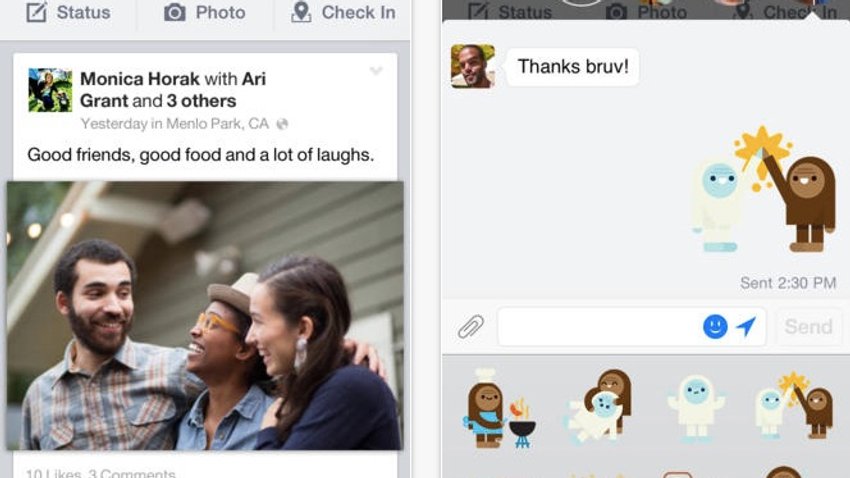The width and height of the screenshot is (850, 478).
Task: Click the dimmed Photo tab behind chat
Action: (646, 12)
